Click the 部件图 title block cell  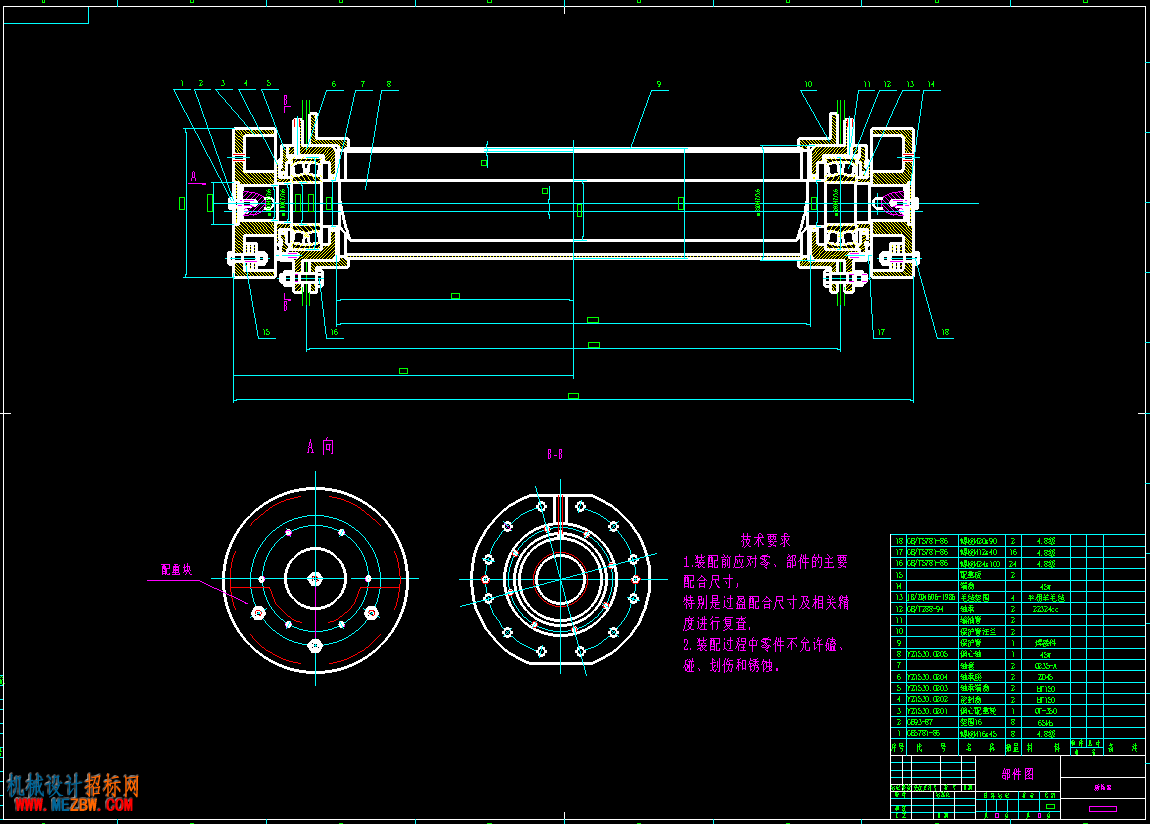pos(1018,774)
